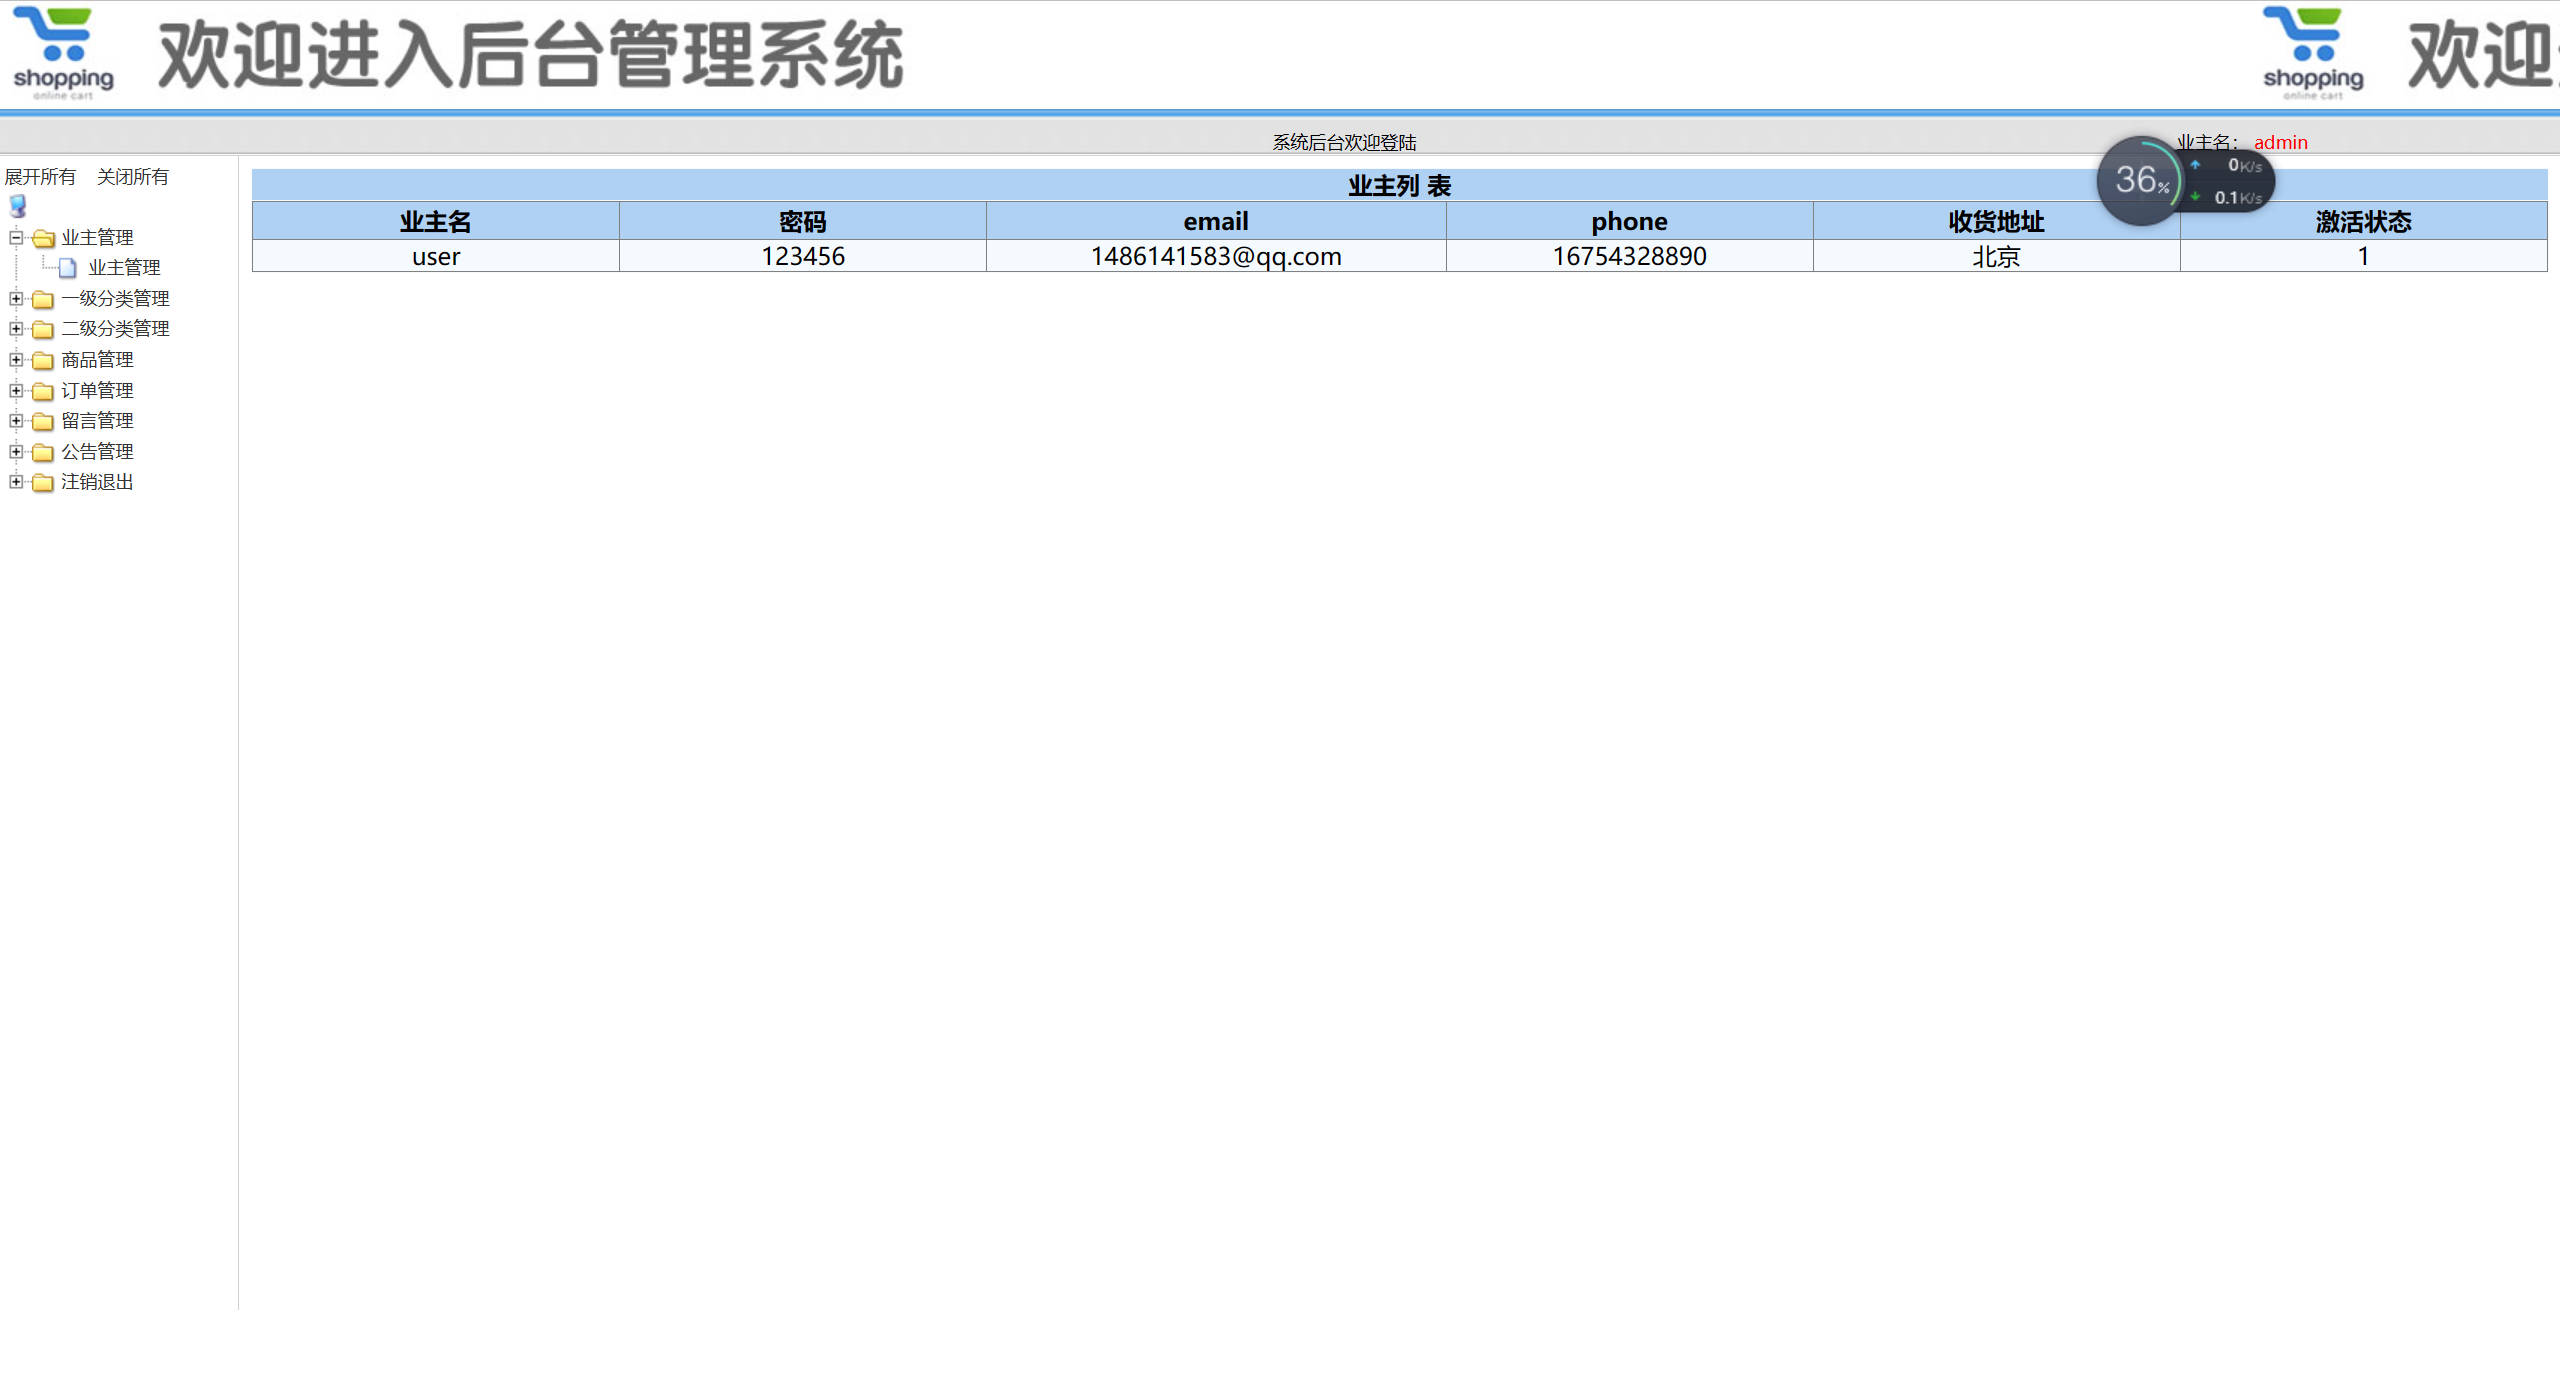
Task: Click the 36% progress circle widget
Action: point(2141,181)
